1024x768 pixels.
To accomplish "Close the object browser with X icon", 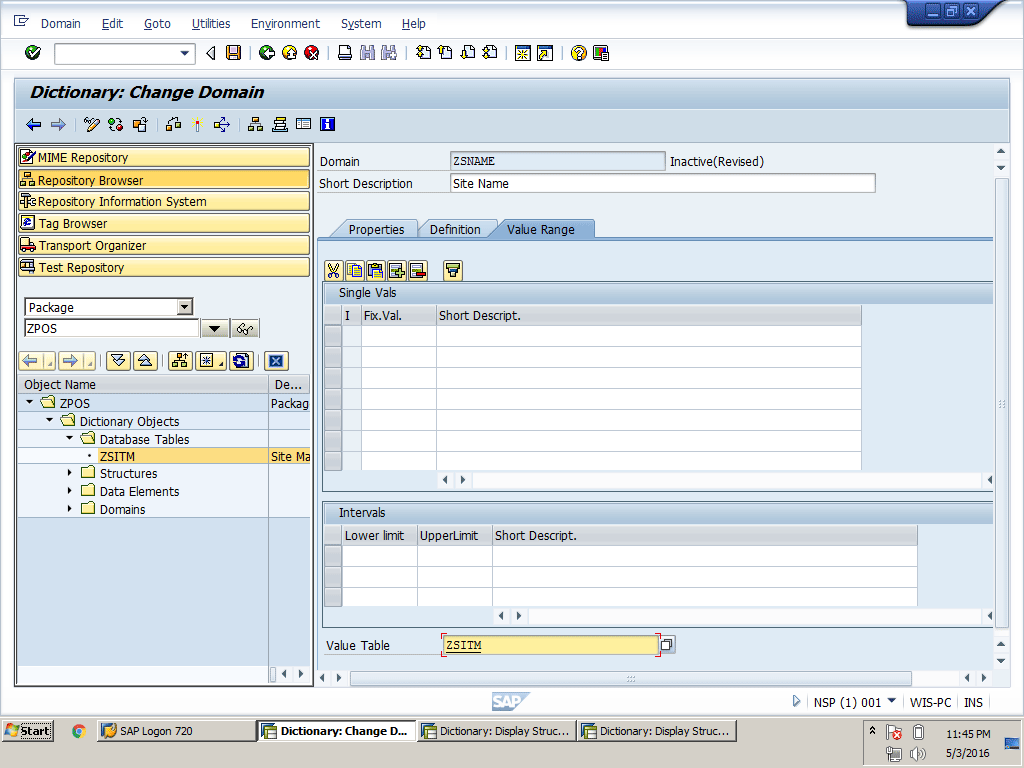I will pos(276,361).
